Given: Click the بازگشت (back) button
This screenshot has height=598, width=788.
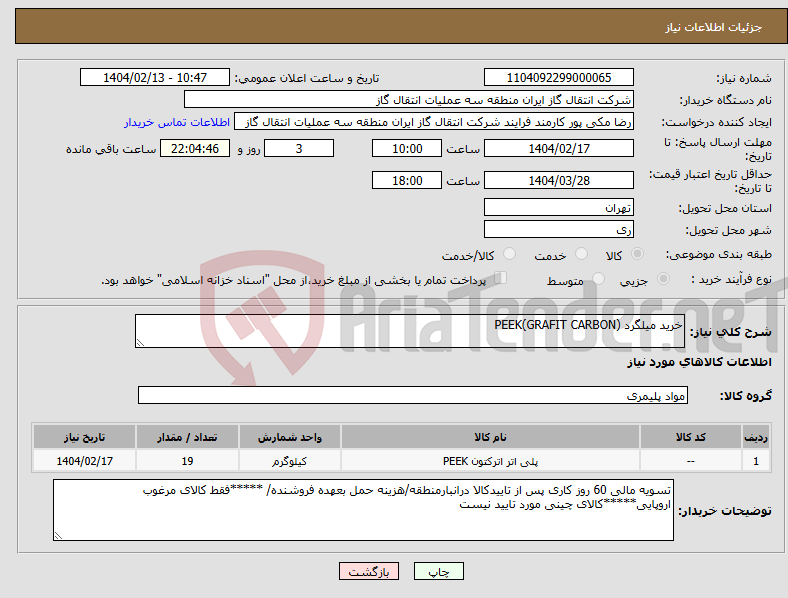Looking at the screenshot, I should pyautogui.click(x=369, y=571).
